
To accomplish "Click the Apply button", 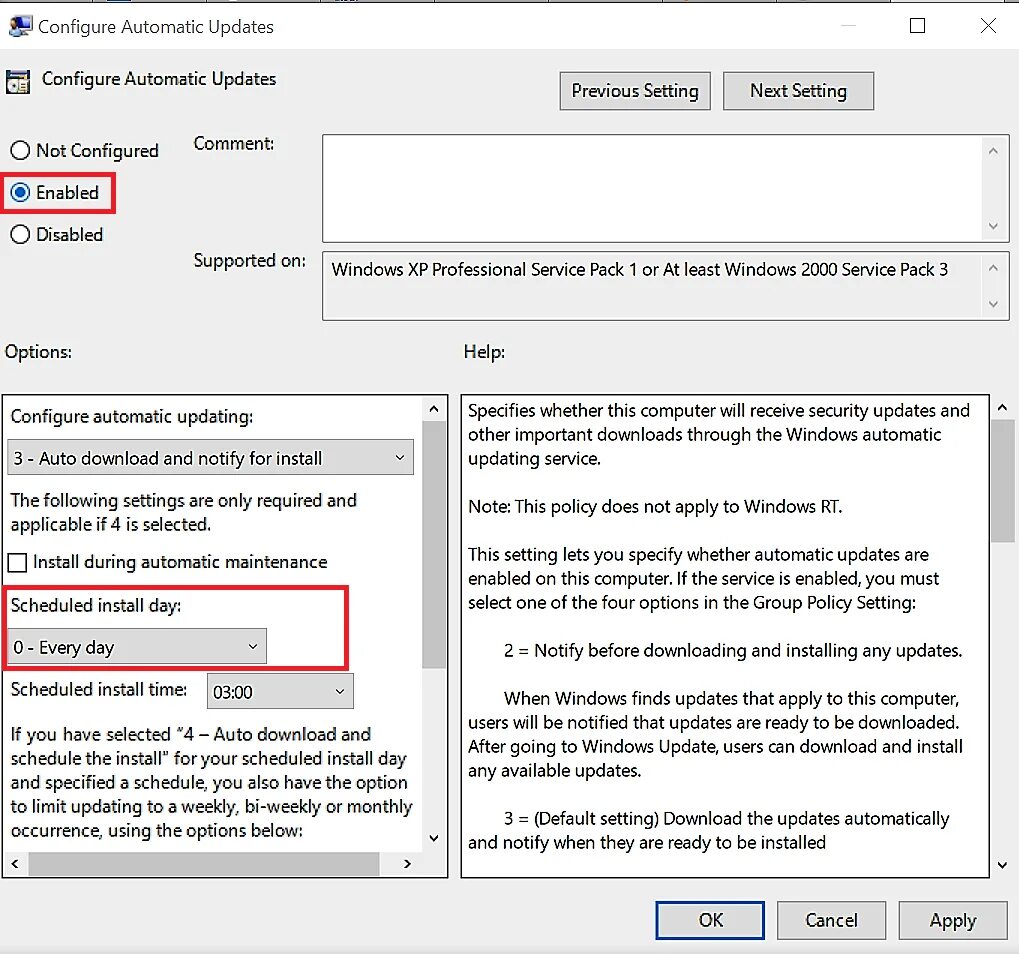I will pyautogui.click(x=953, y=920).
